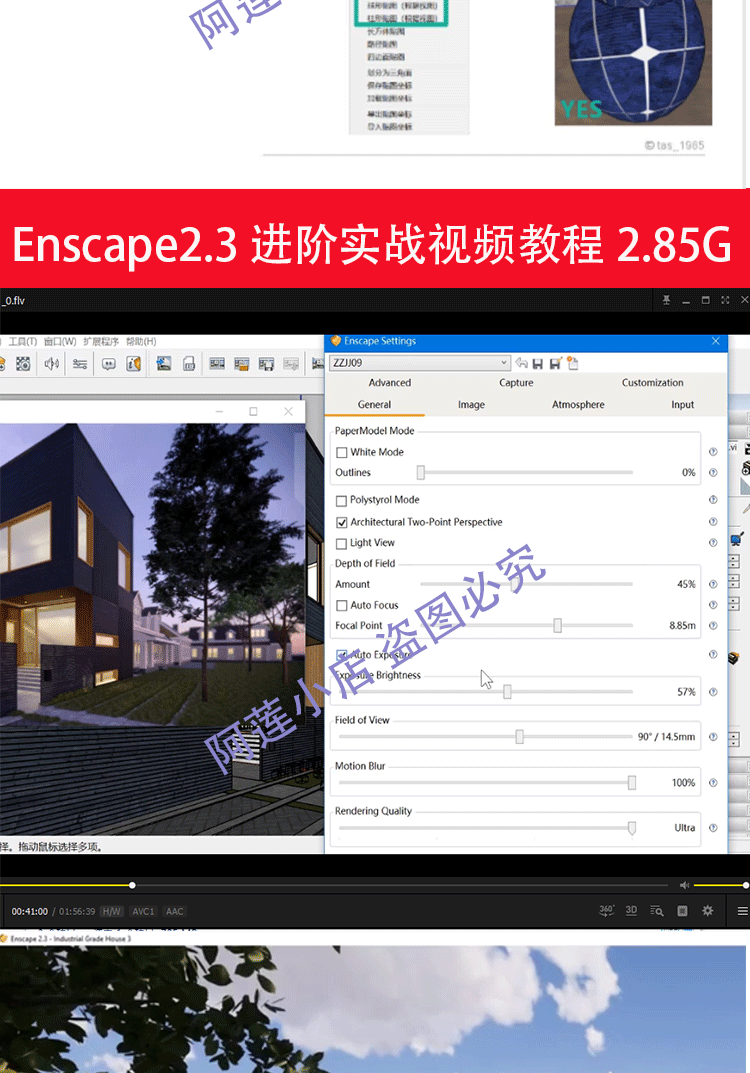Select the General tab
The height and width of the screenshot is (1073, 750).
tap(374, 404)
